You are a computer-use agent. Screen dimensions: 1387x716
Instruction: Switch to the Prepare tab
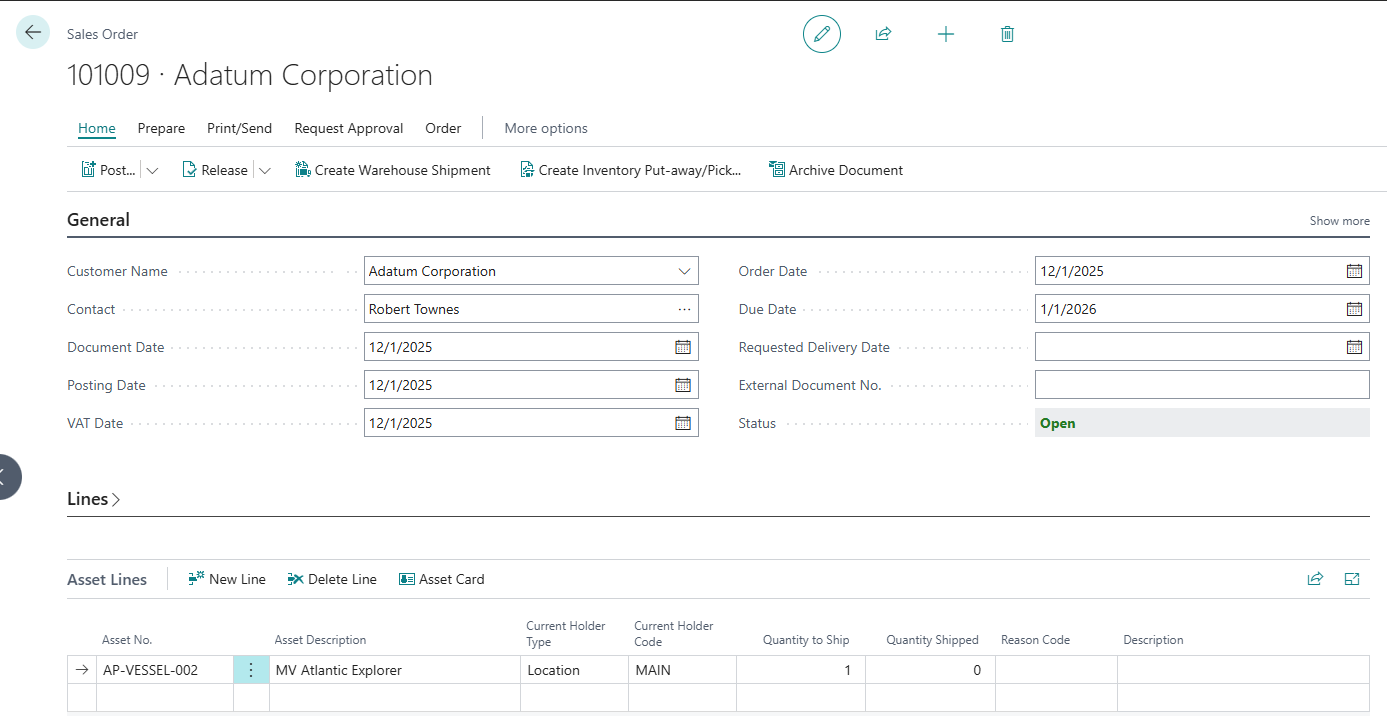161,128
